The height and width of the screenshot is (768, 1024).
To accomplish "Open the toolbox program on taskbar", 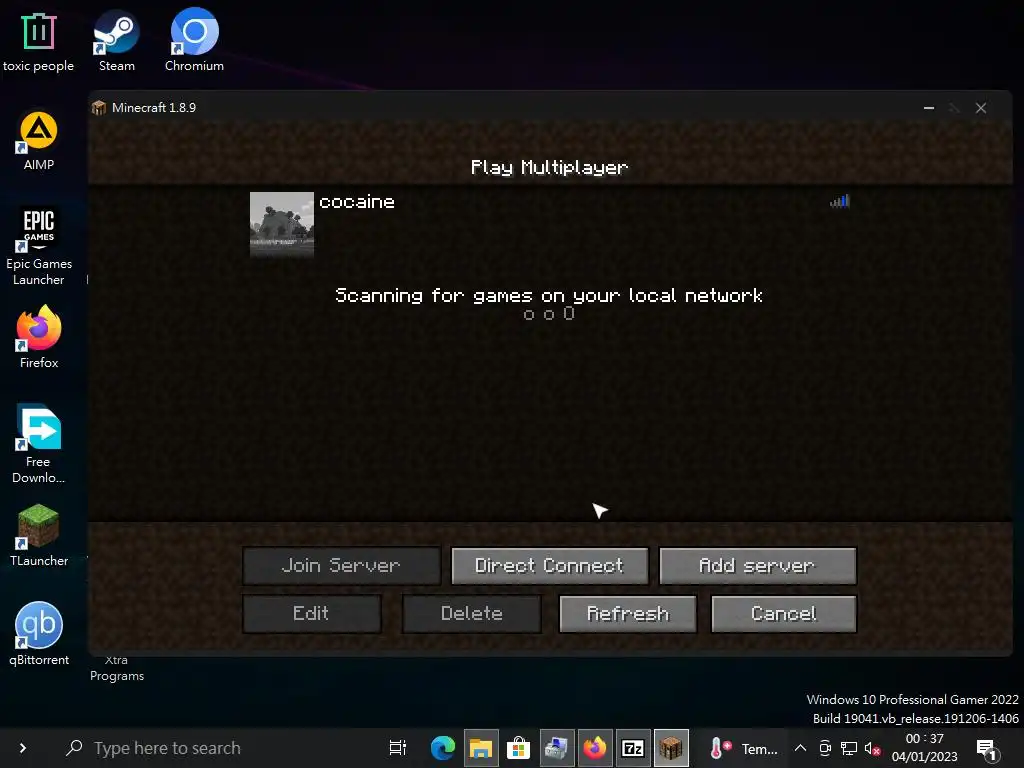I will click(556, 748).
